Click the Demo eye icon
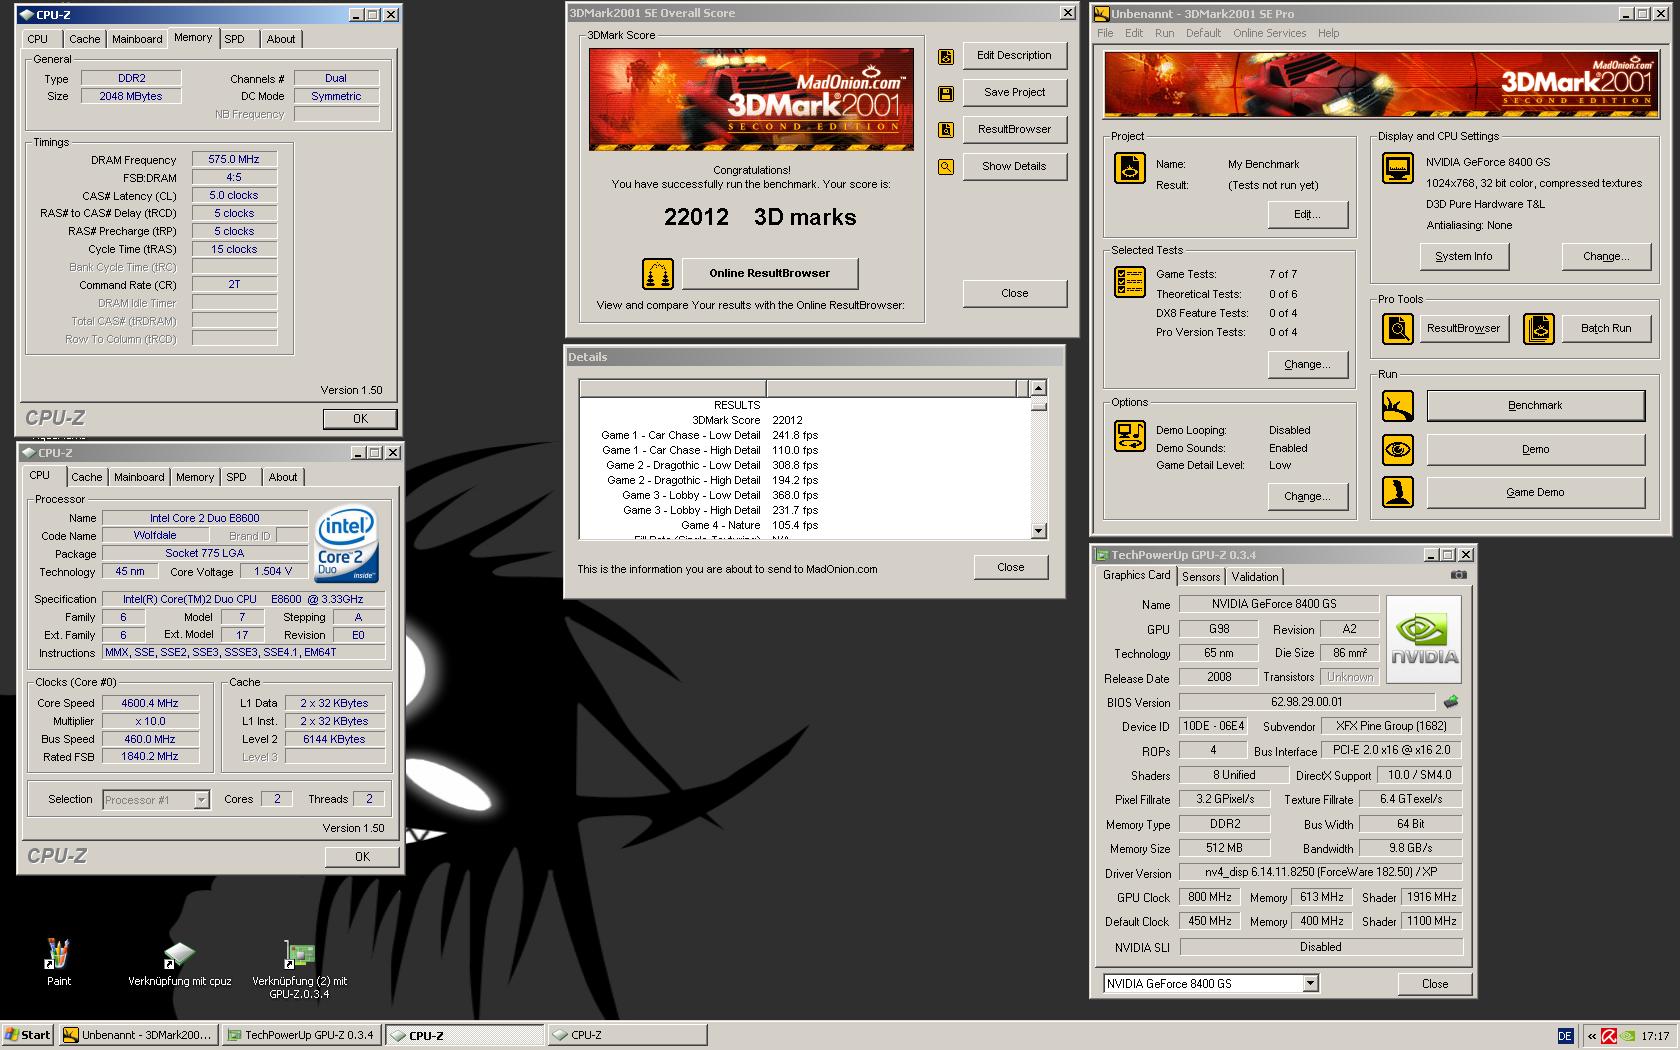The image size is (1680, 1050). 1397,450
